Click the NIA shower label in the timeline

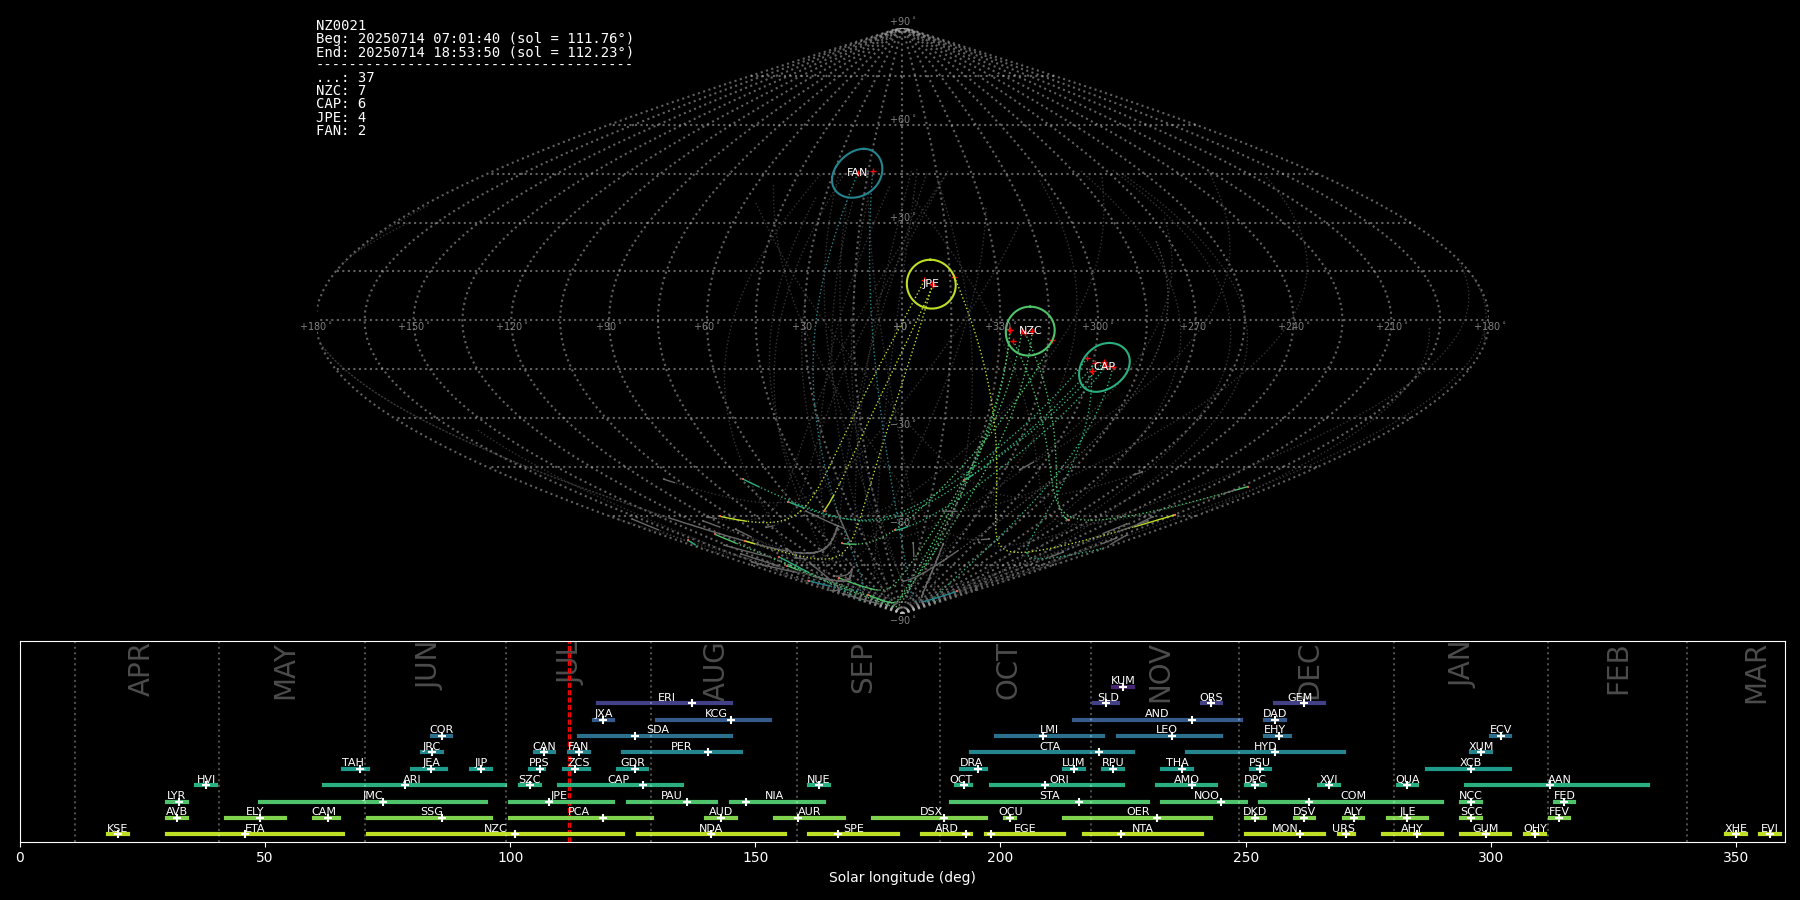(775, 796)
